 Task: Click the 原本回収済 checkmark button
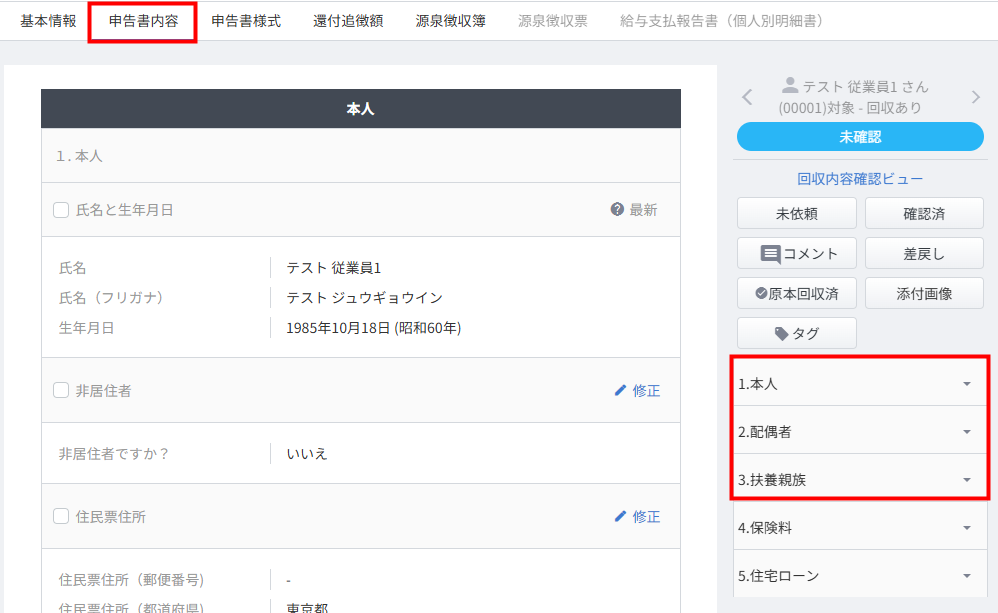pos(796,294)
